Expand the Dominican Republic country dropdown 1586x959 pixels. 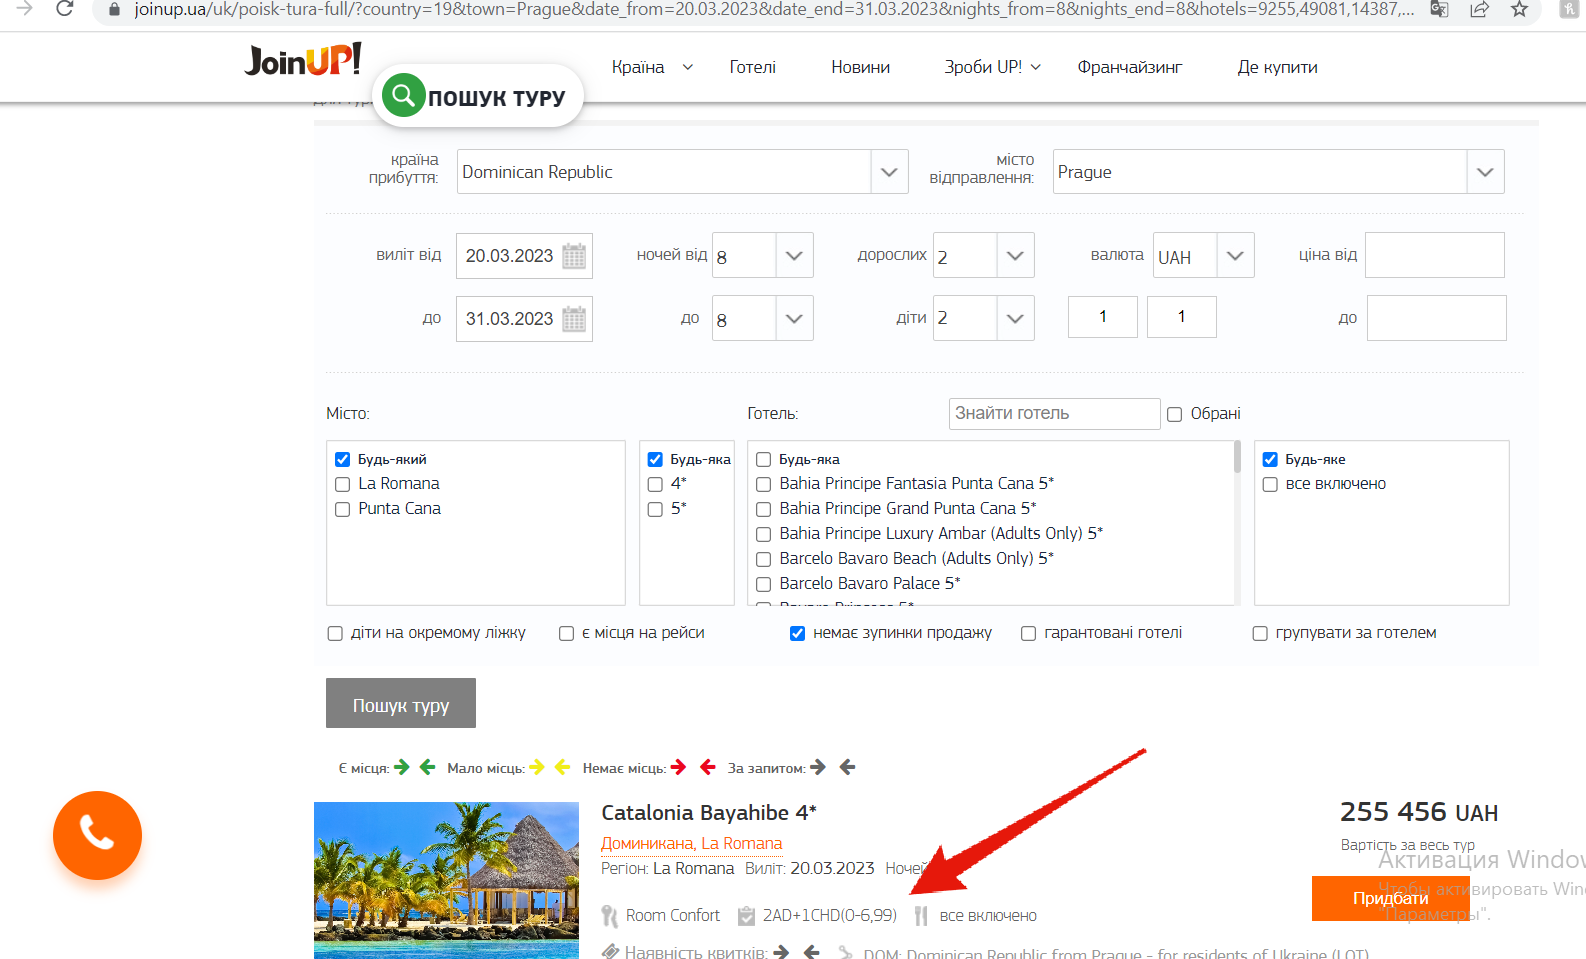click(889, 172)
